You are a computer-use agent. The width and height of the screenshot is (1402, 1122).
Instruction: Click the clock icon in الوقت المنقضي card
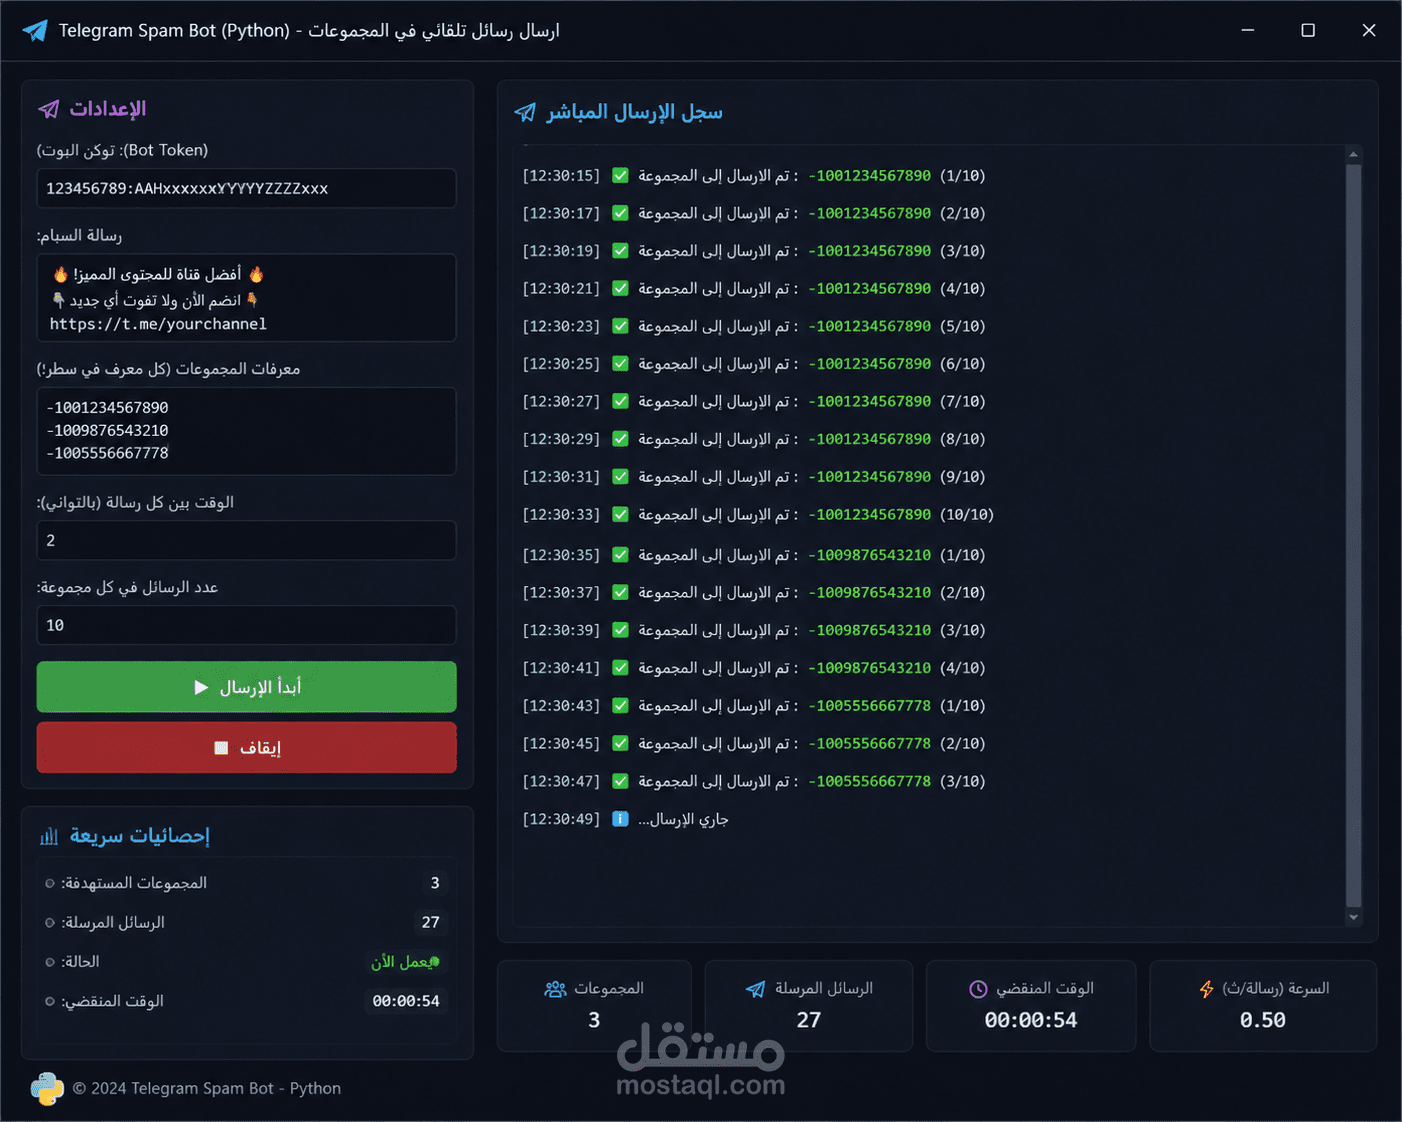click(x=978, y=989)
